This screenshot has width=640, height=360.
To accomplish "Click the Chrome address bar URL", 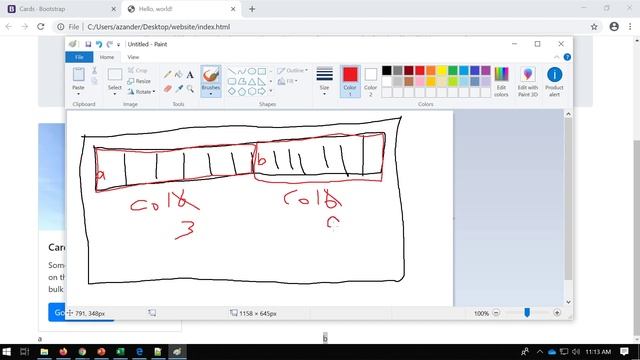I will tap(158, 27).
